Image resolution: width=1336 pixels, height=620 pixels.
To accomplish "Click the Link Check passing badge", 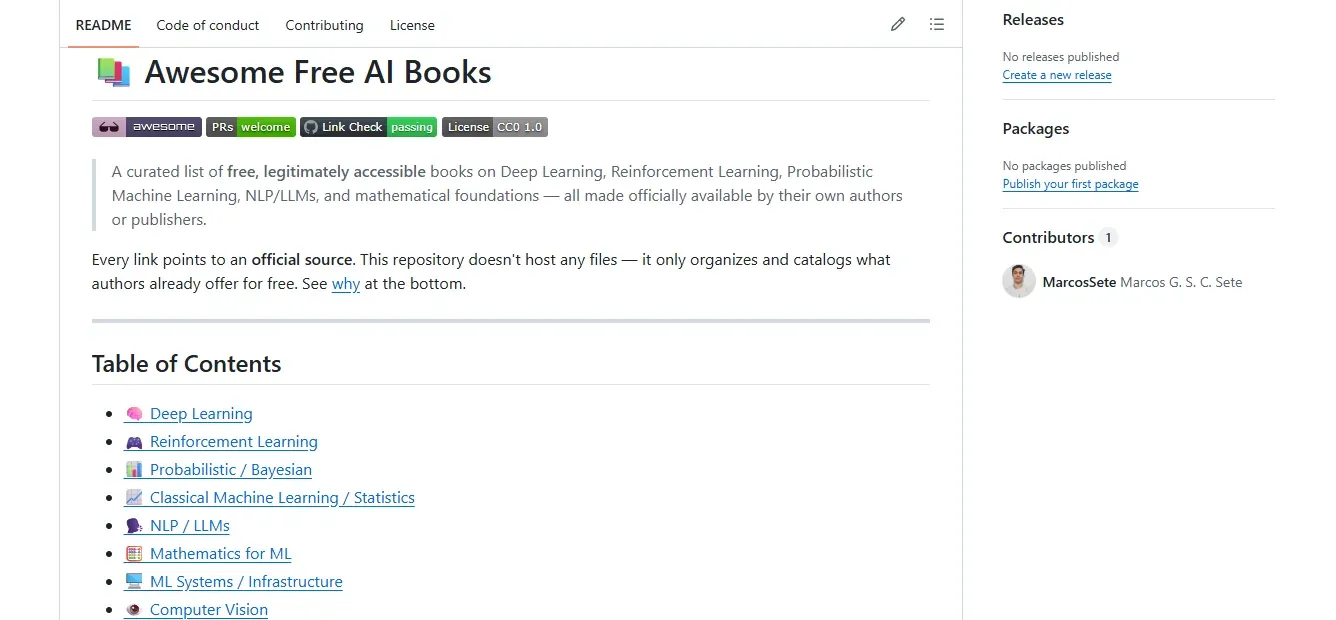I will 369,127.
